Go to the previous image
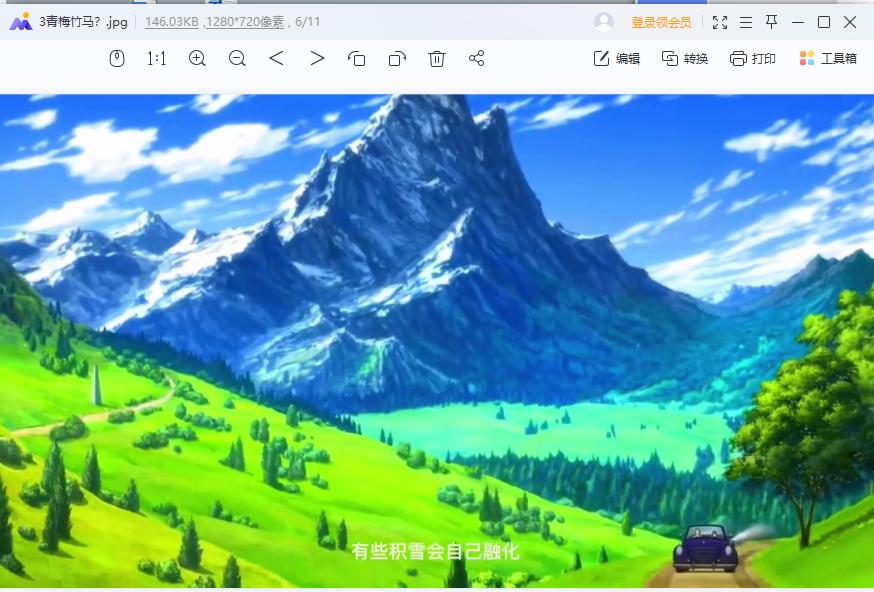Image resolution: width=874 pixels, height=592 pixels. pos(277,59)
